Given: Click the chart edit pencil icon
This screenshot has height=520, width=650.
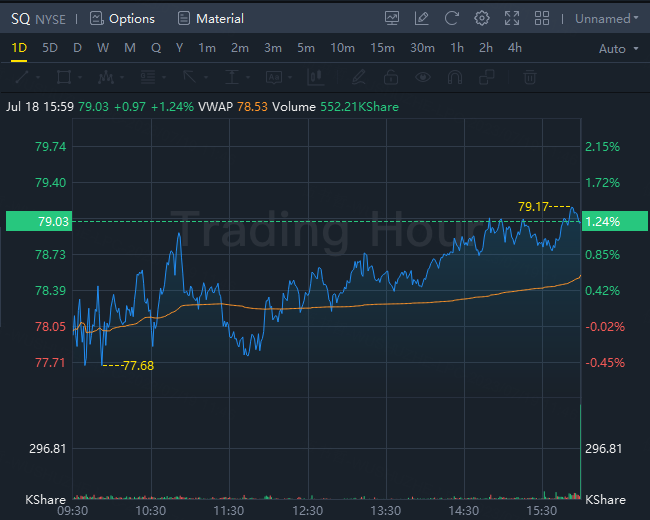Looking at the screenshot, I should tap(422, 18).
